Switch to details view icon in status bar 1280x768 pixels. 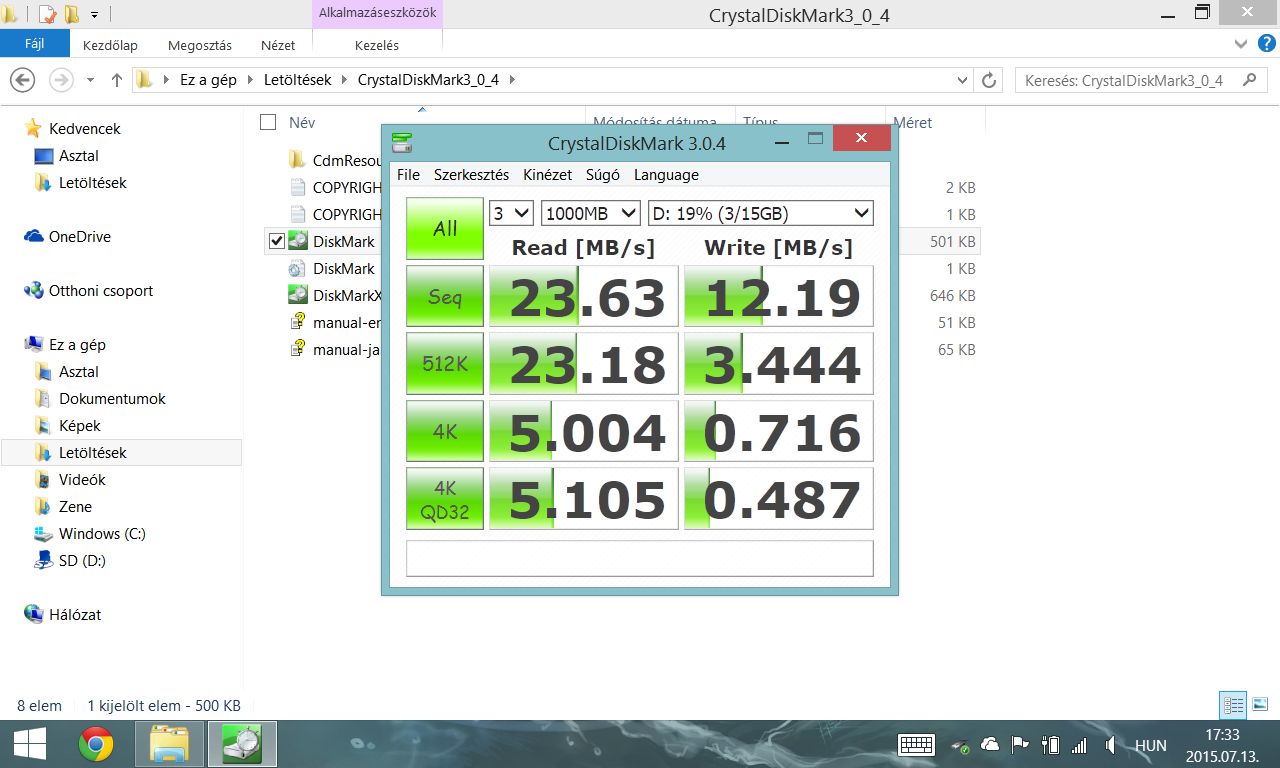pos(1233,705)
